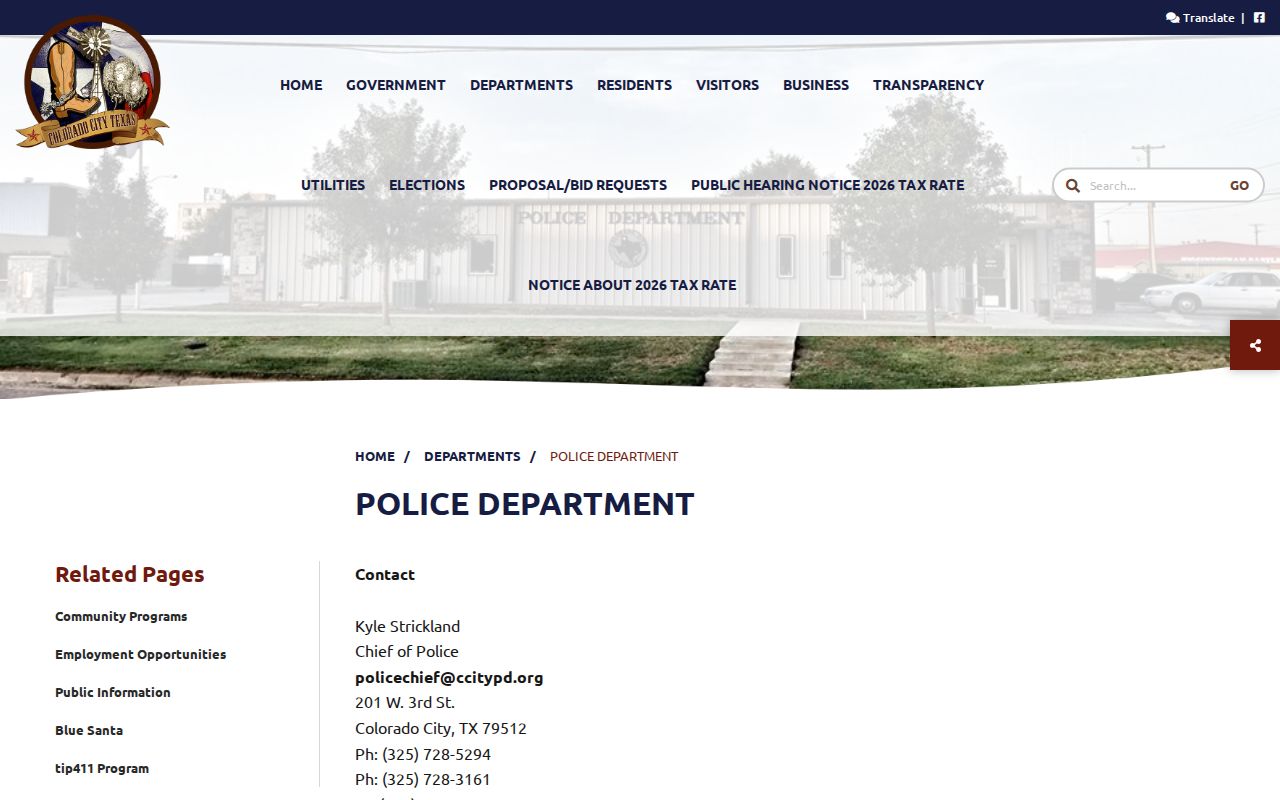Select Utilities in the navigation
Viewport: 1280px width, 800px height.
pos(333,185)
